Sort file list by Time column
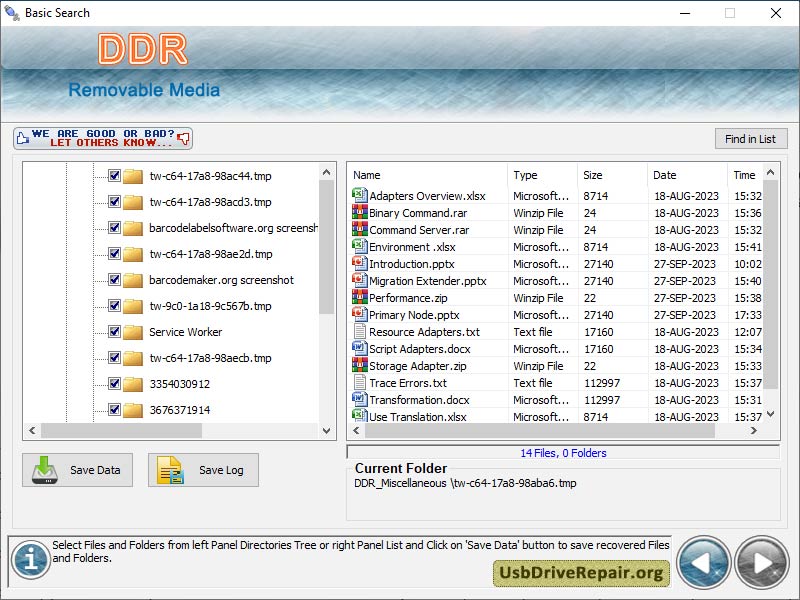800x600 pixels. [745, 175]
